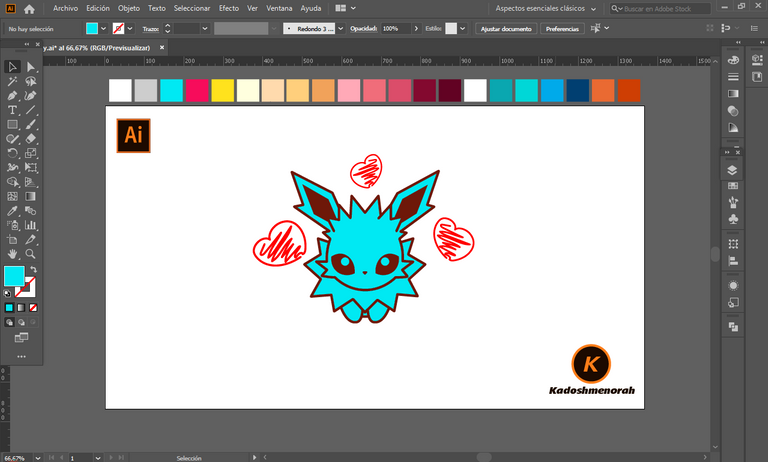Enable Draw Behind mode
Image resolution: width=768 pixels, height=462 pixels.
21,322
